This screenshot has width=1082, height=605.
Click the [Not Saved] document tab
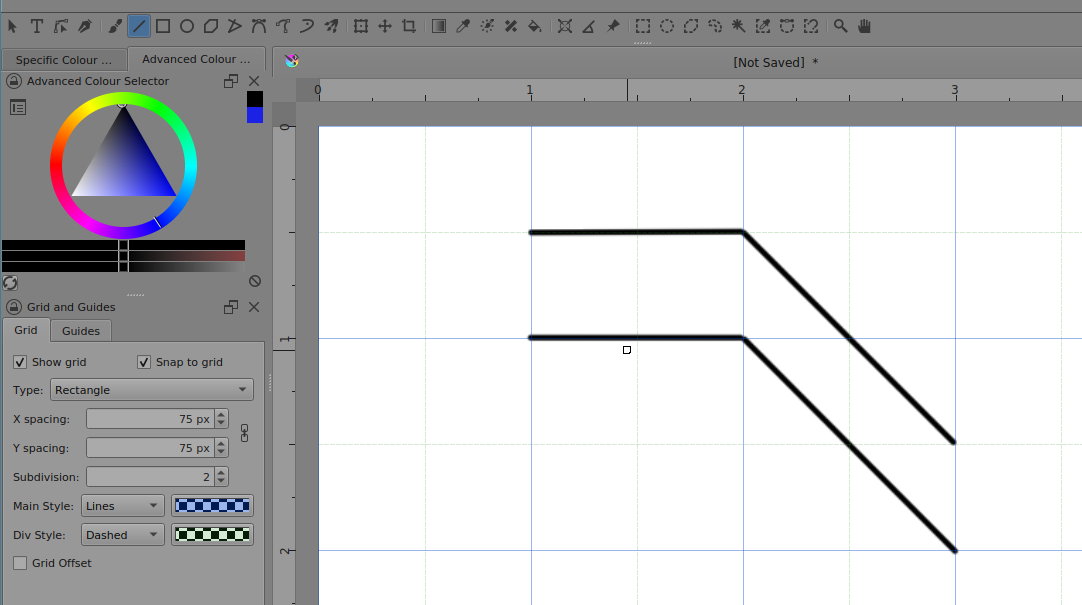tap(776, 62)
